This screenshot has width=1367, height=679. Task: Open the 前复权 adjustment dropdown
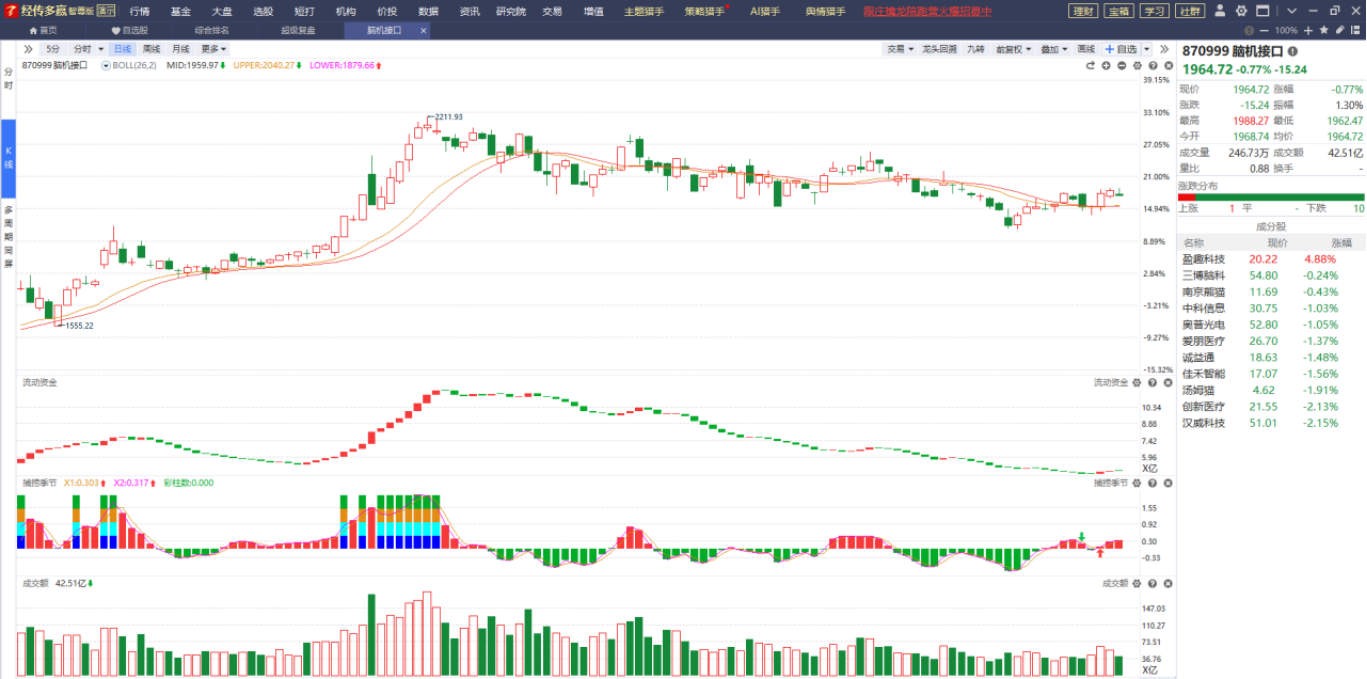click(x=1014, y=49)
